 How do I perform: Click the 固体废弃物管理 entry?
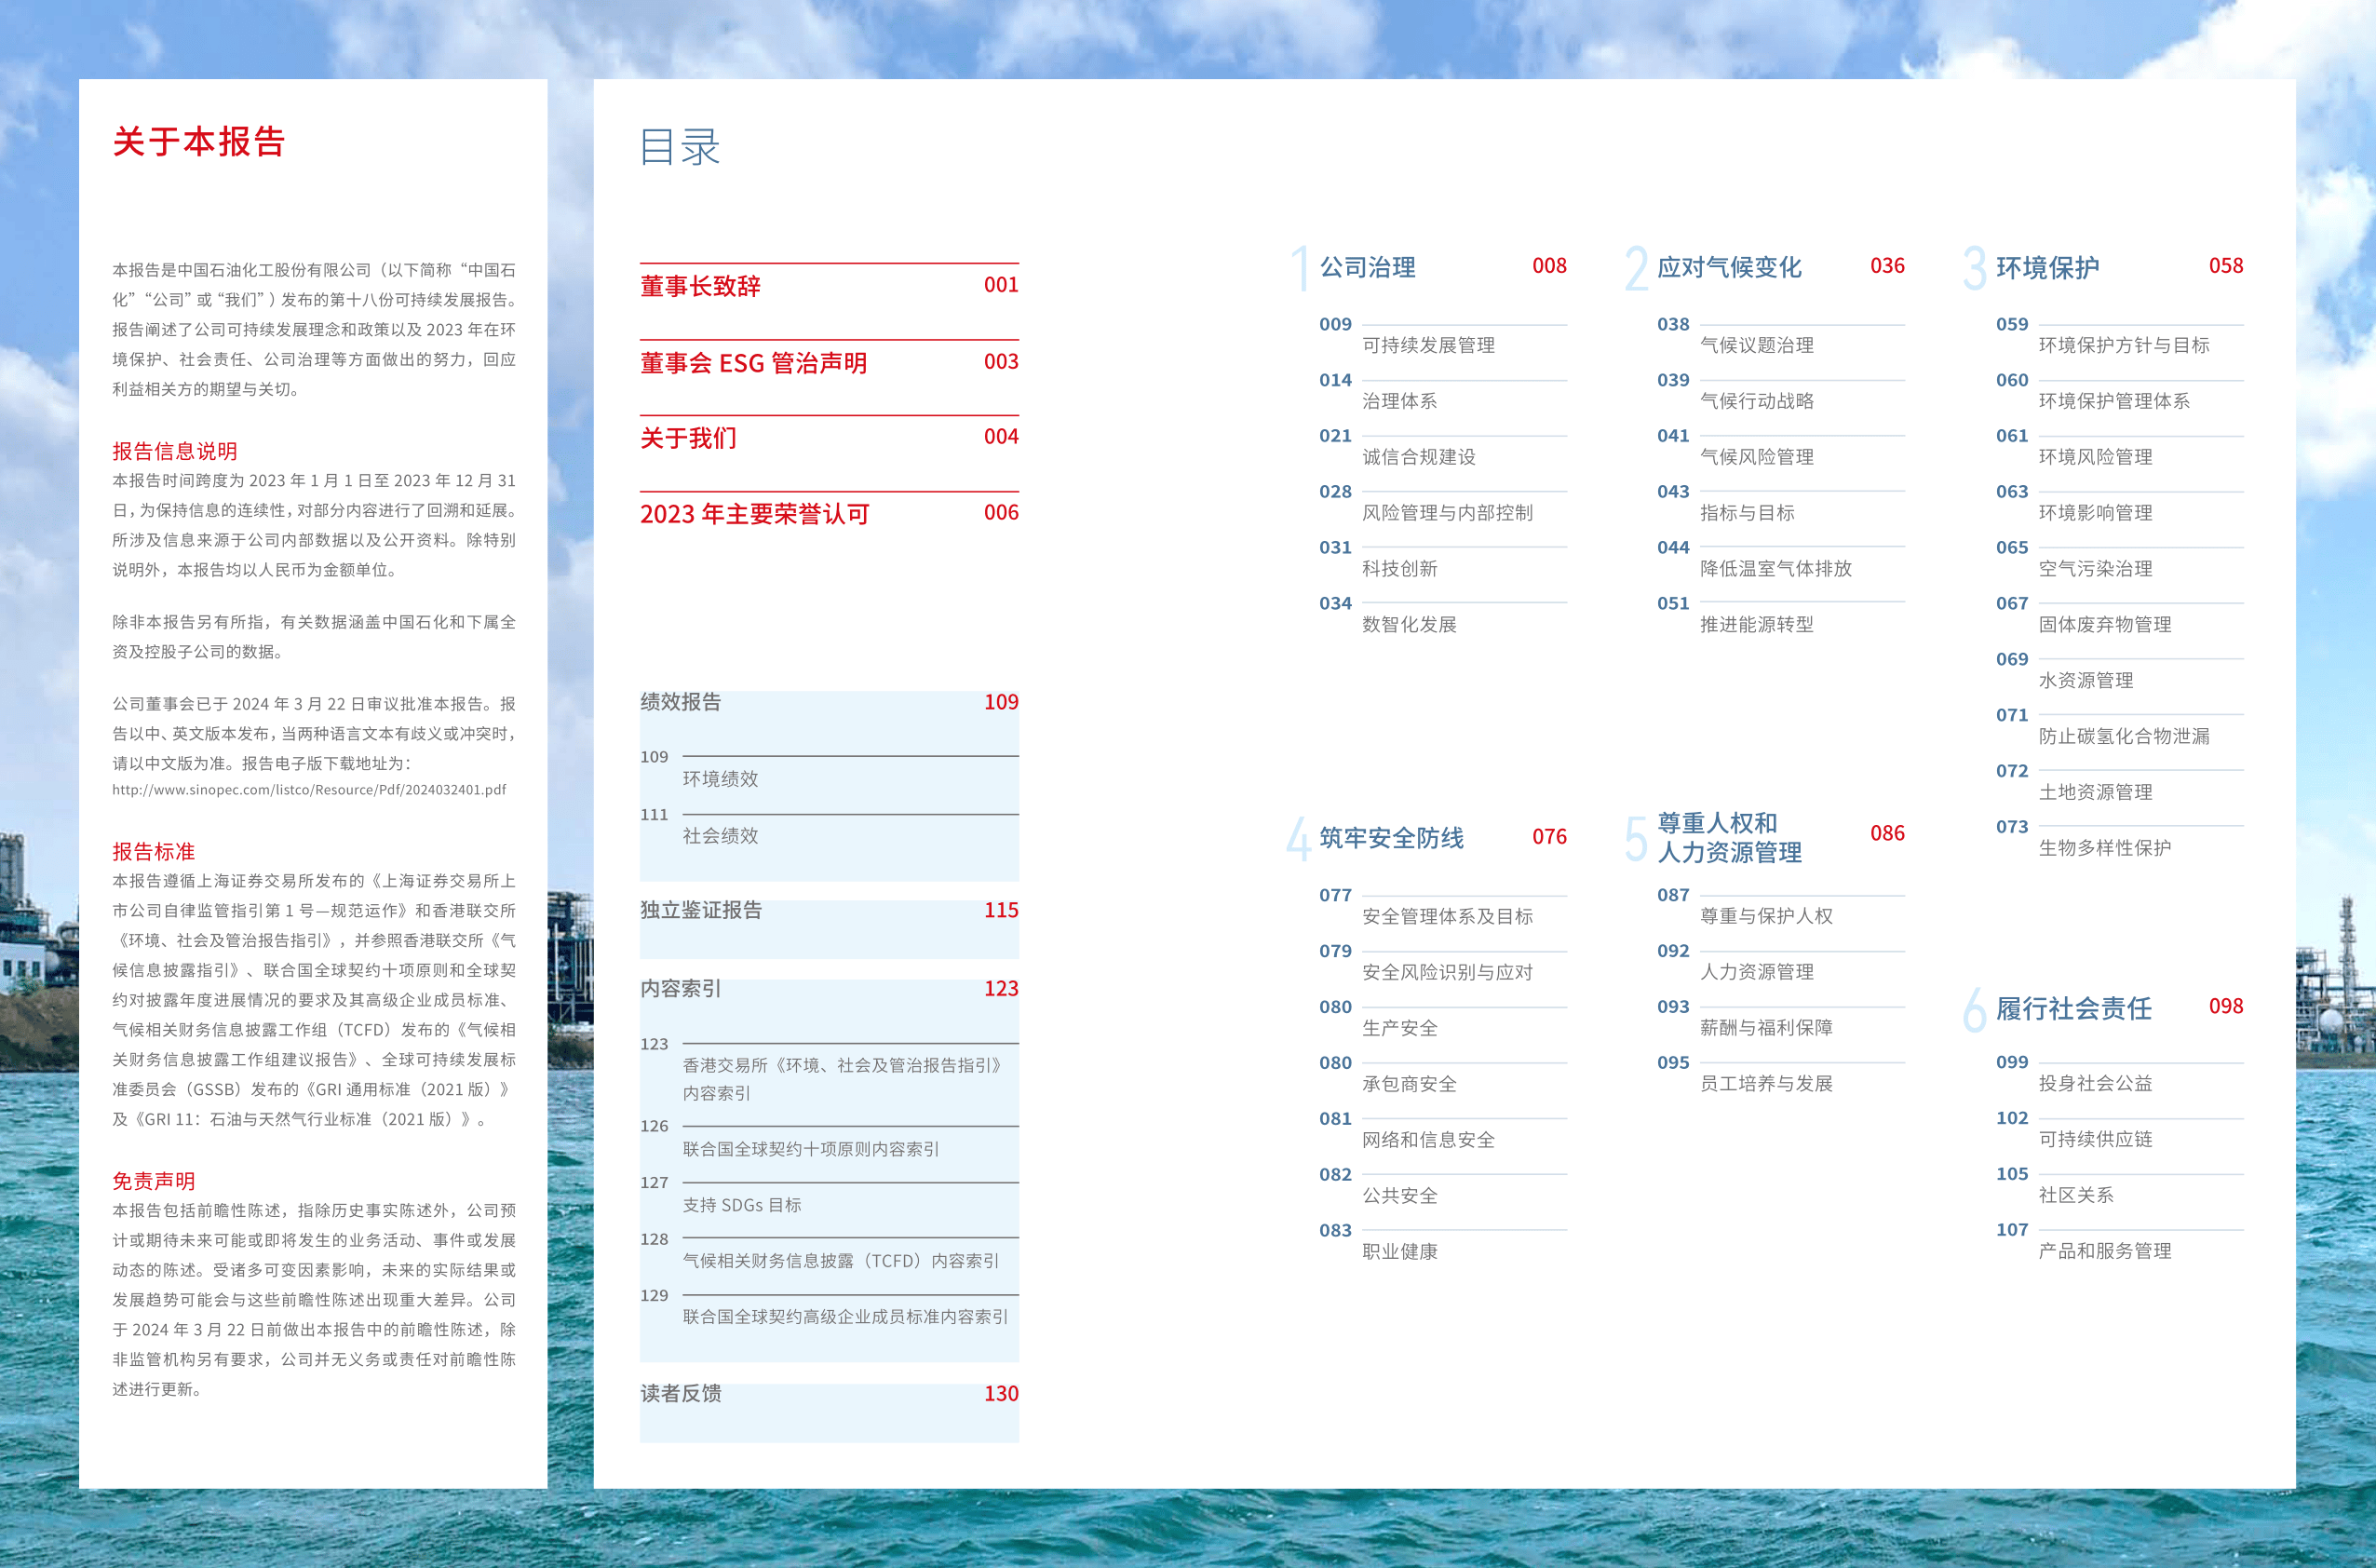(2105, 625)
